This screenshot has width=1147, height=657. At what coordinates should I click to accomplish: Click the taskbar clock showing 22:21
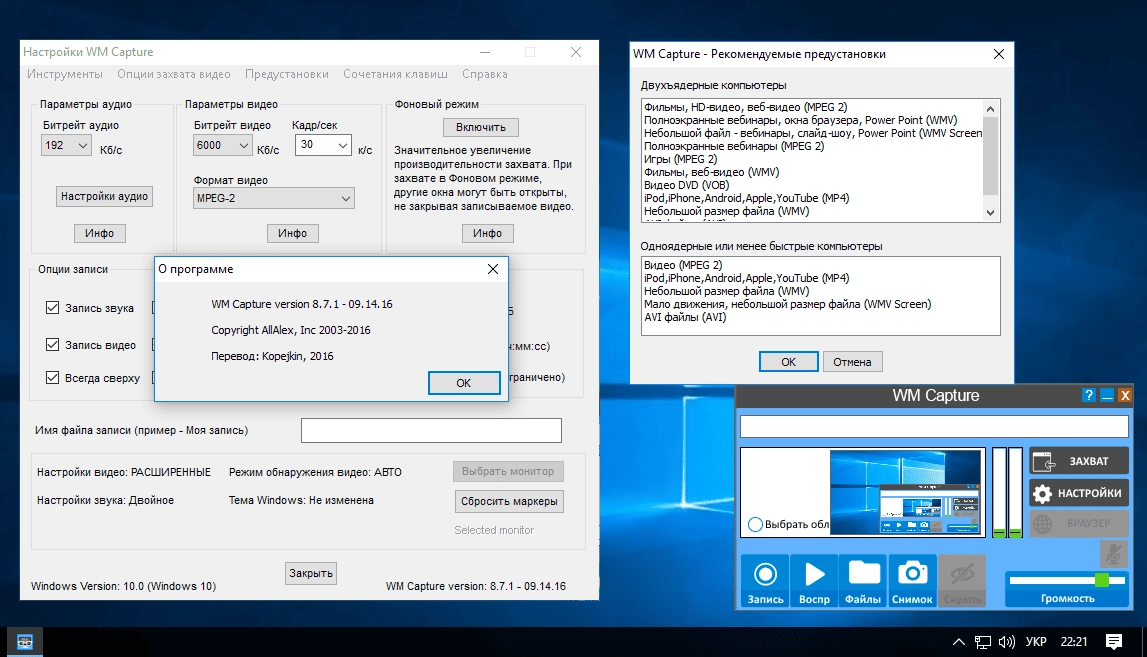click(1074, 642)
